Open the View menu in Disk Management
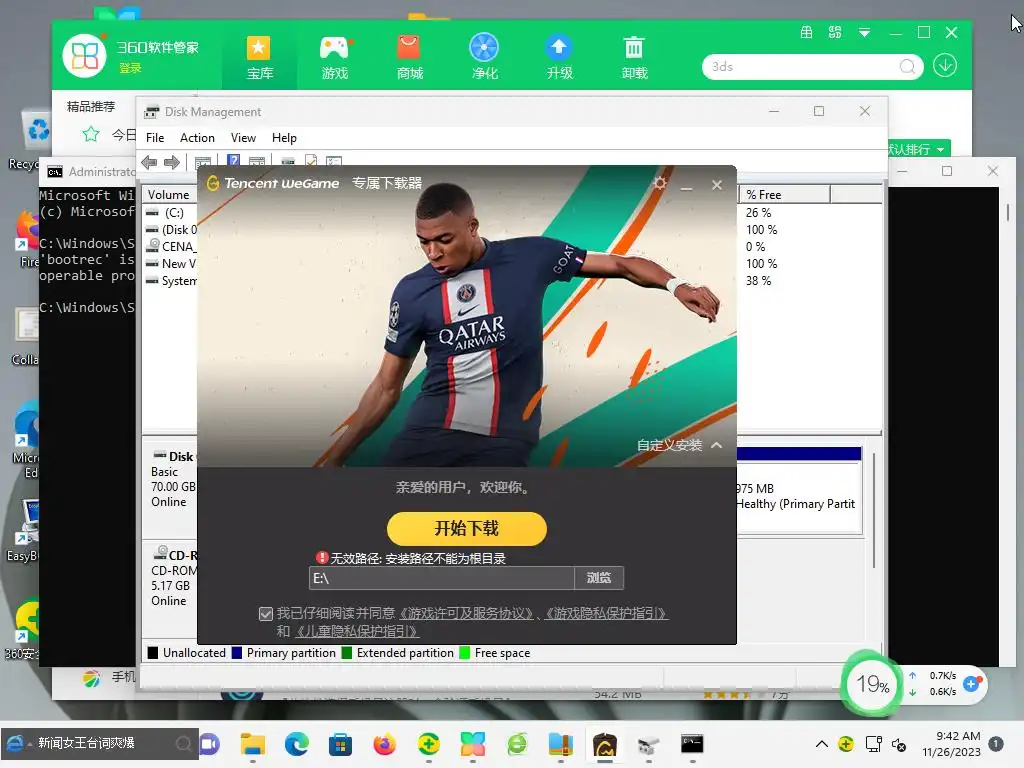This screenshot has width=1024, height=768. click(x=243, y=138)
